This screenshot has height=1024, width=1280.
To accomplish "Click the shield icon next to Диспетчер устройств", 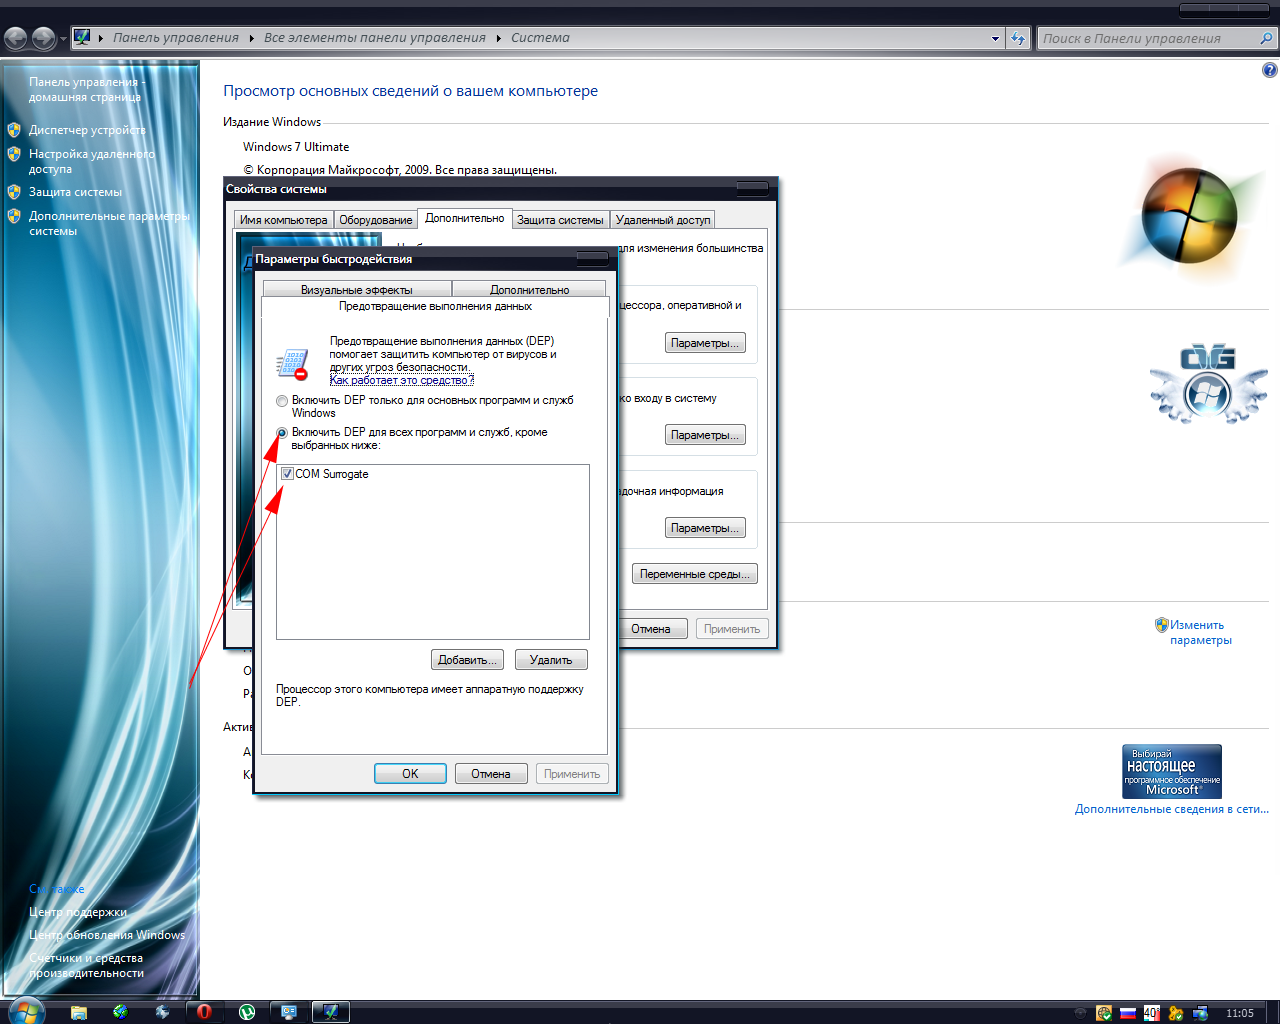I will (x=14, y=130).
